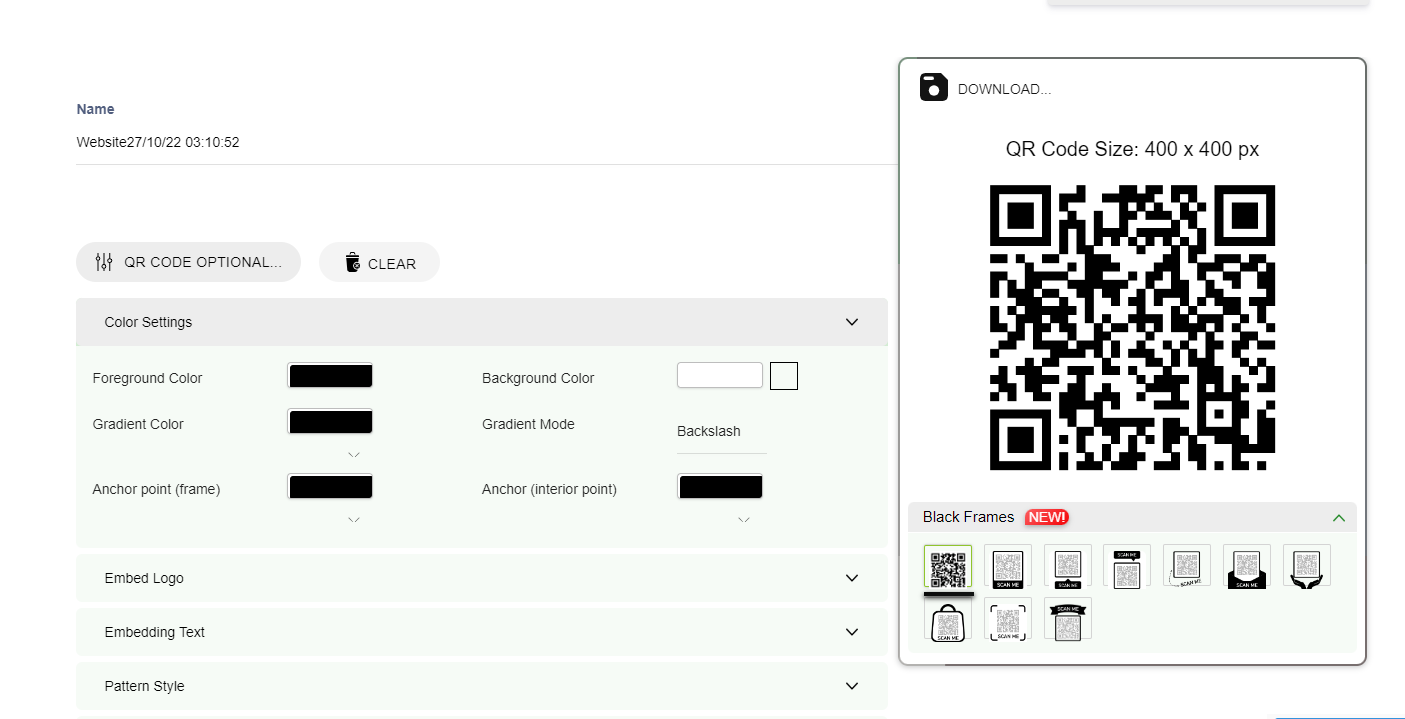Open the Gradient Mode dropdown
This screenshot has height=719, width=1405.
coord(721,432)
